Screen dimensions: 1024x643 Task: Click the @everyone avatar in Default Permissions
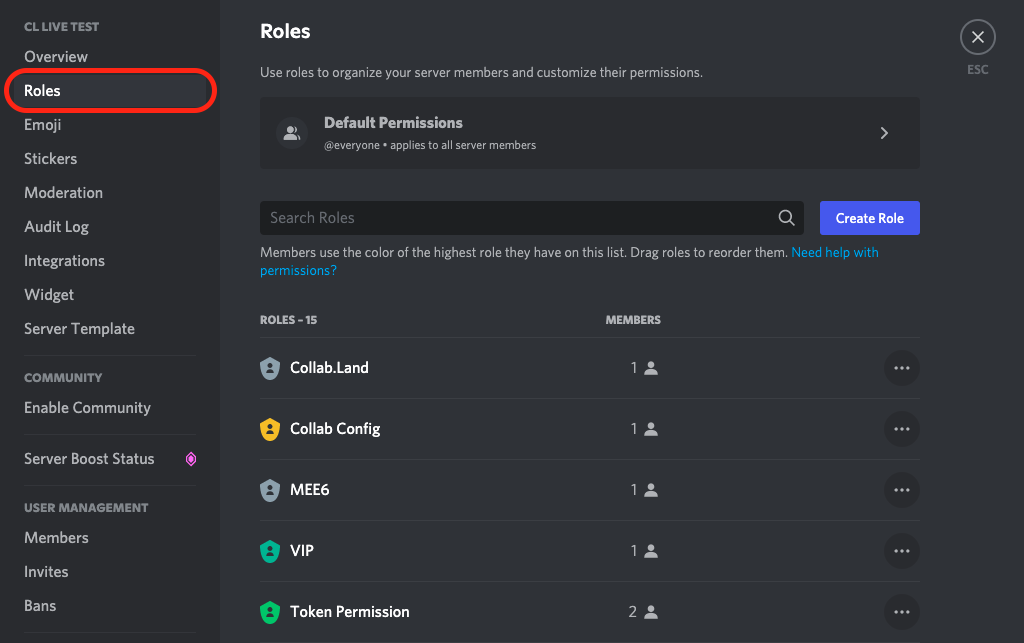(x=291, y=132)
